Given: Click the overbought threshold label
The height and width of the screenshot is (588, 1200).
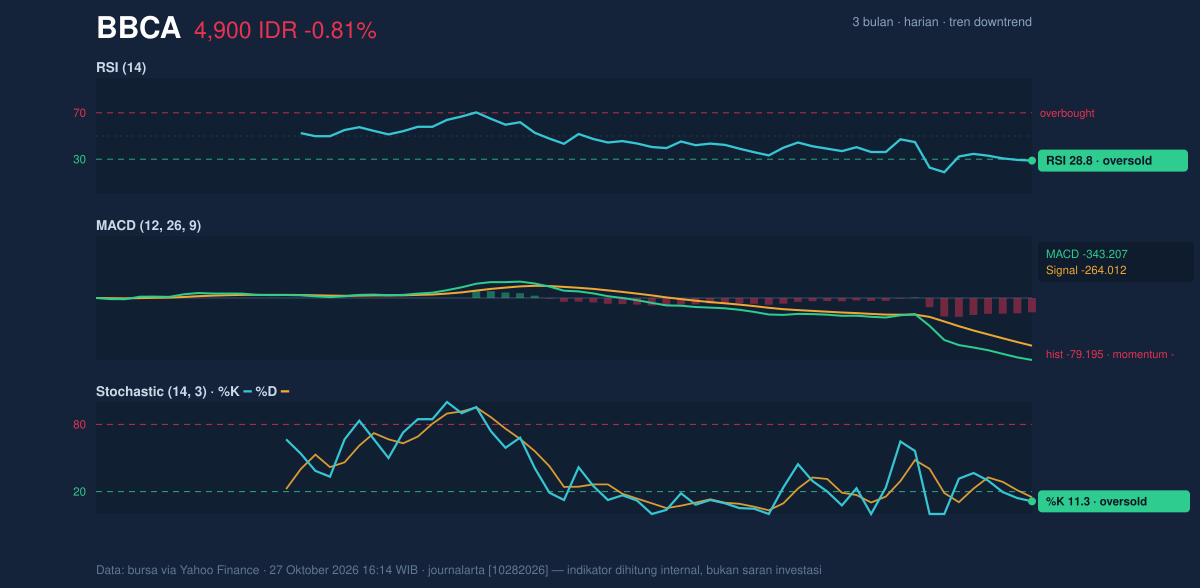Looking at the screenshot, I should tap(1067, 113).
